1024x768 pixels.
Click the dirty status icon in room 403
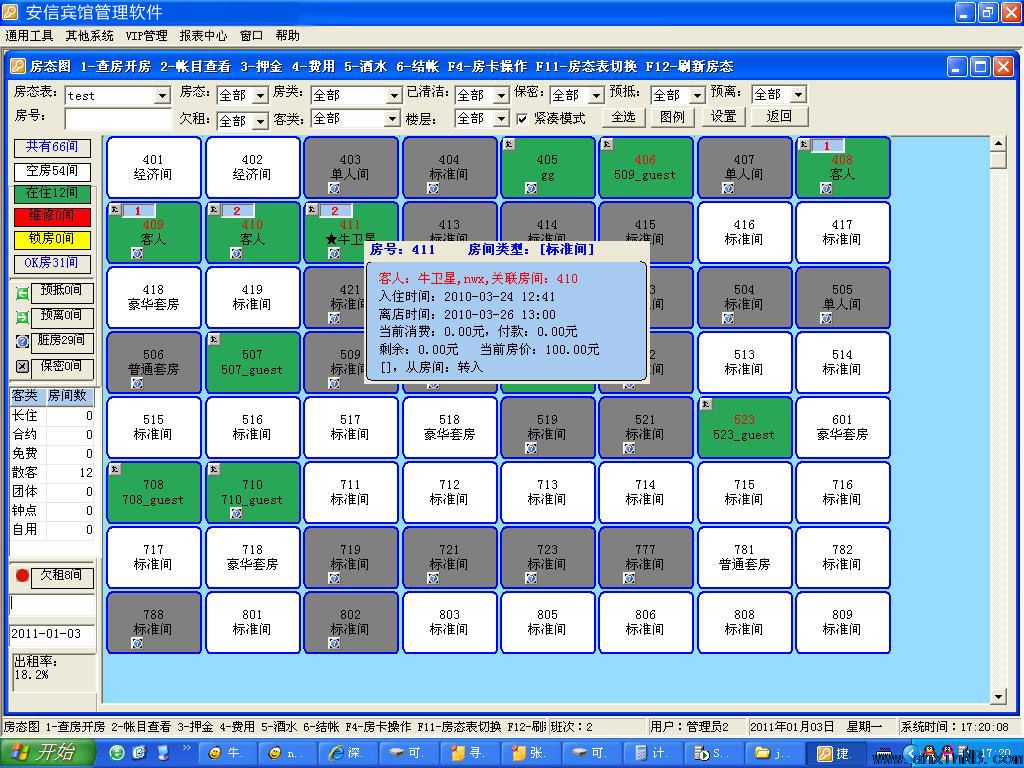[334, 188]
